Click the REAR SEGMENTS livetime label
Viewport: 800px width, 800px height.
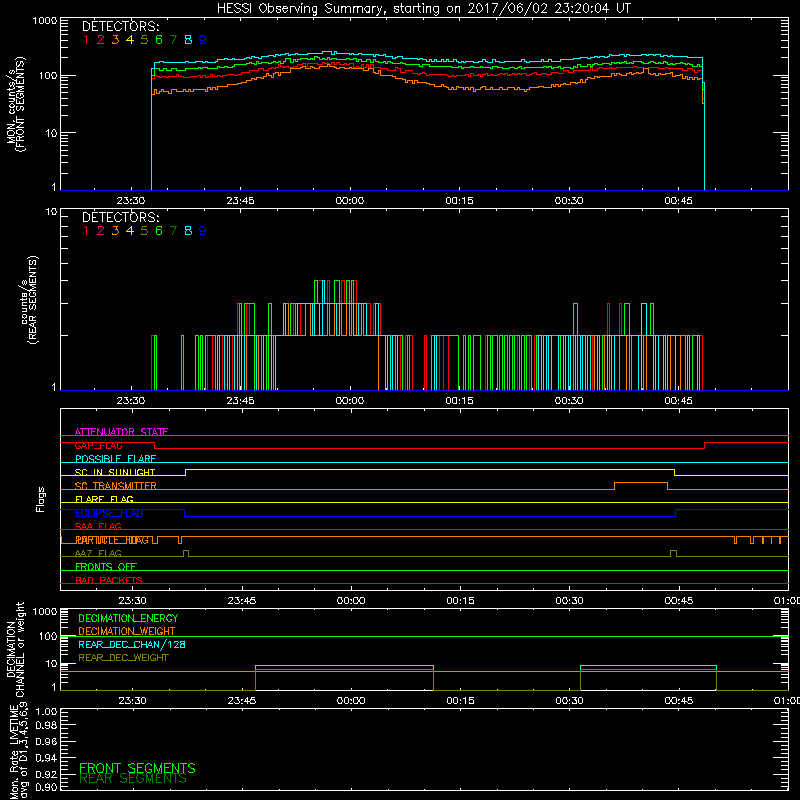(133, 779)
